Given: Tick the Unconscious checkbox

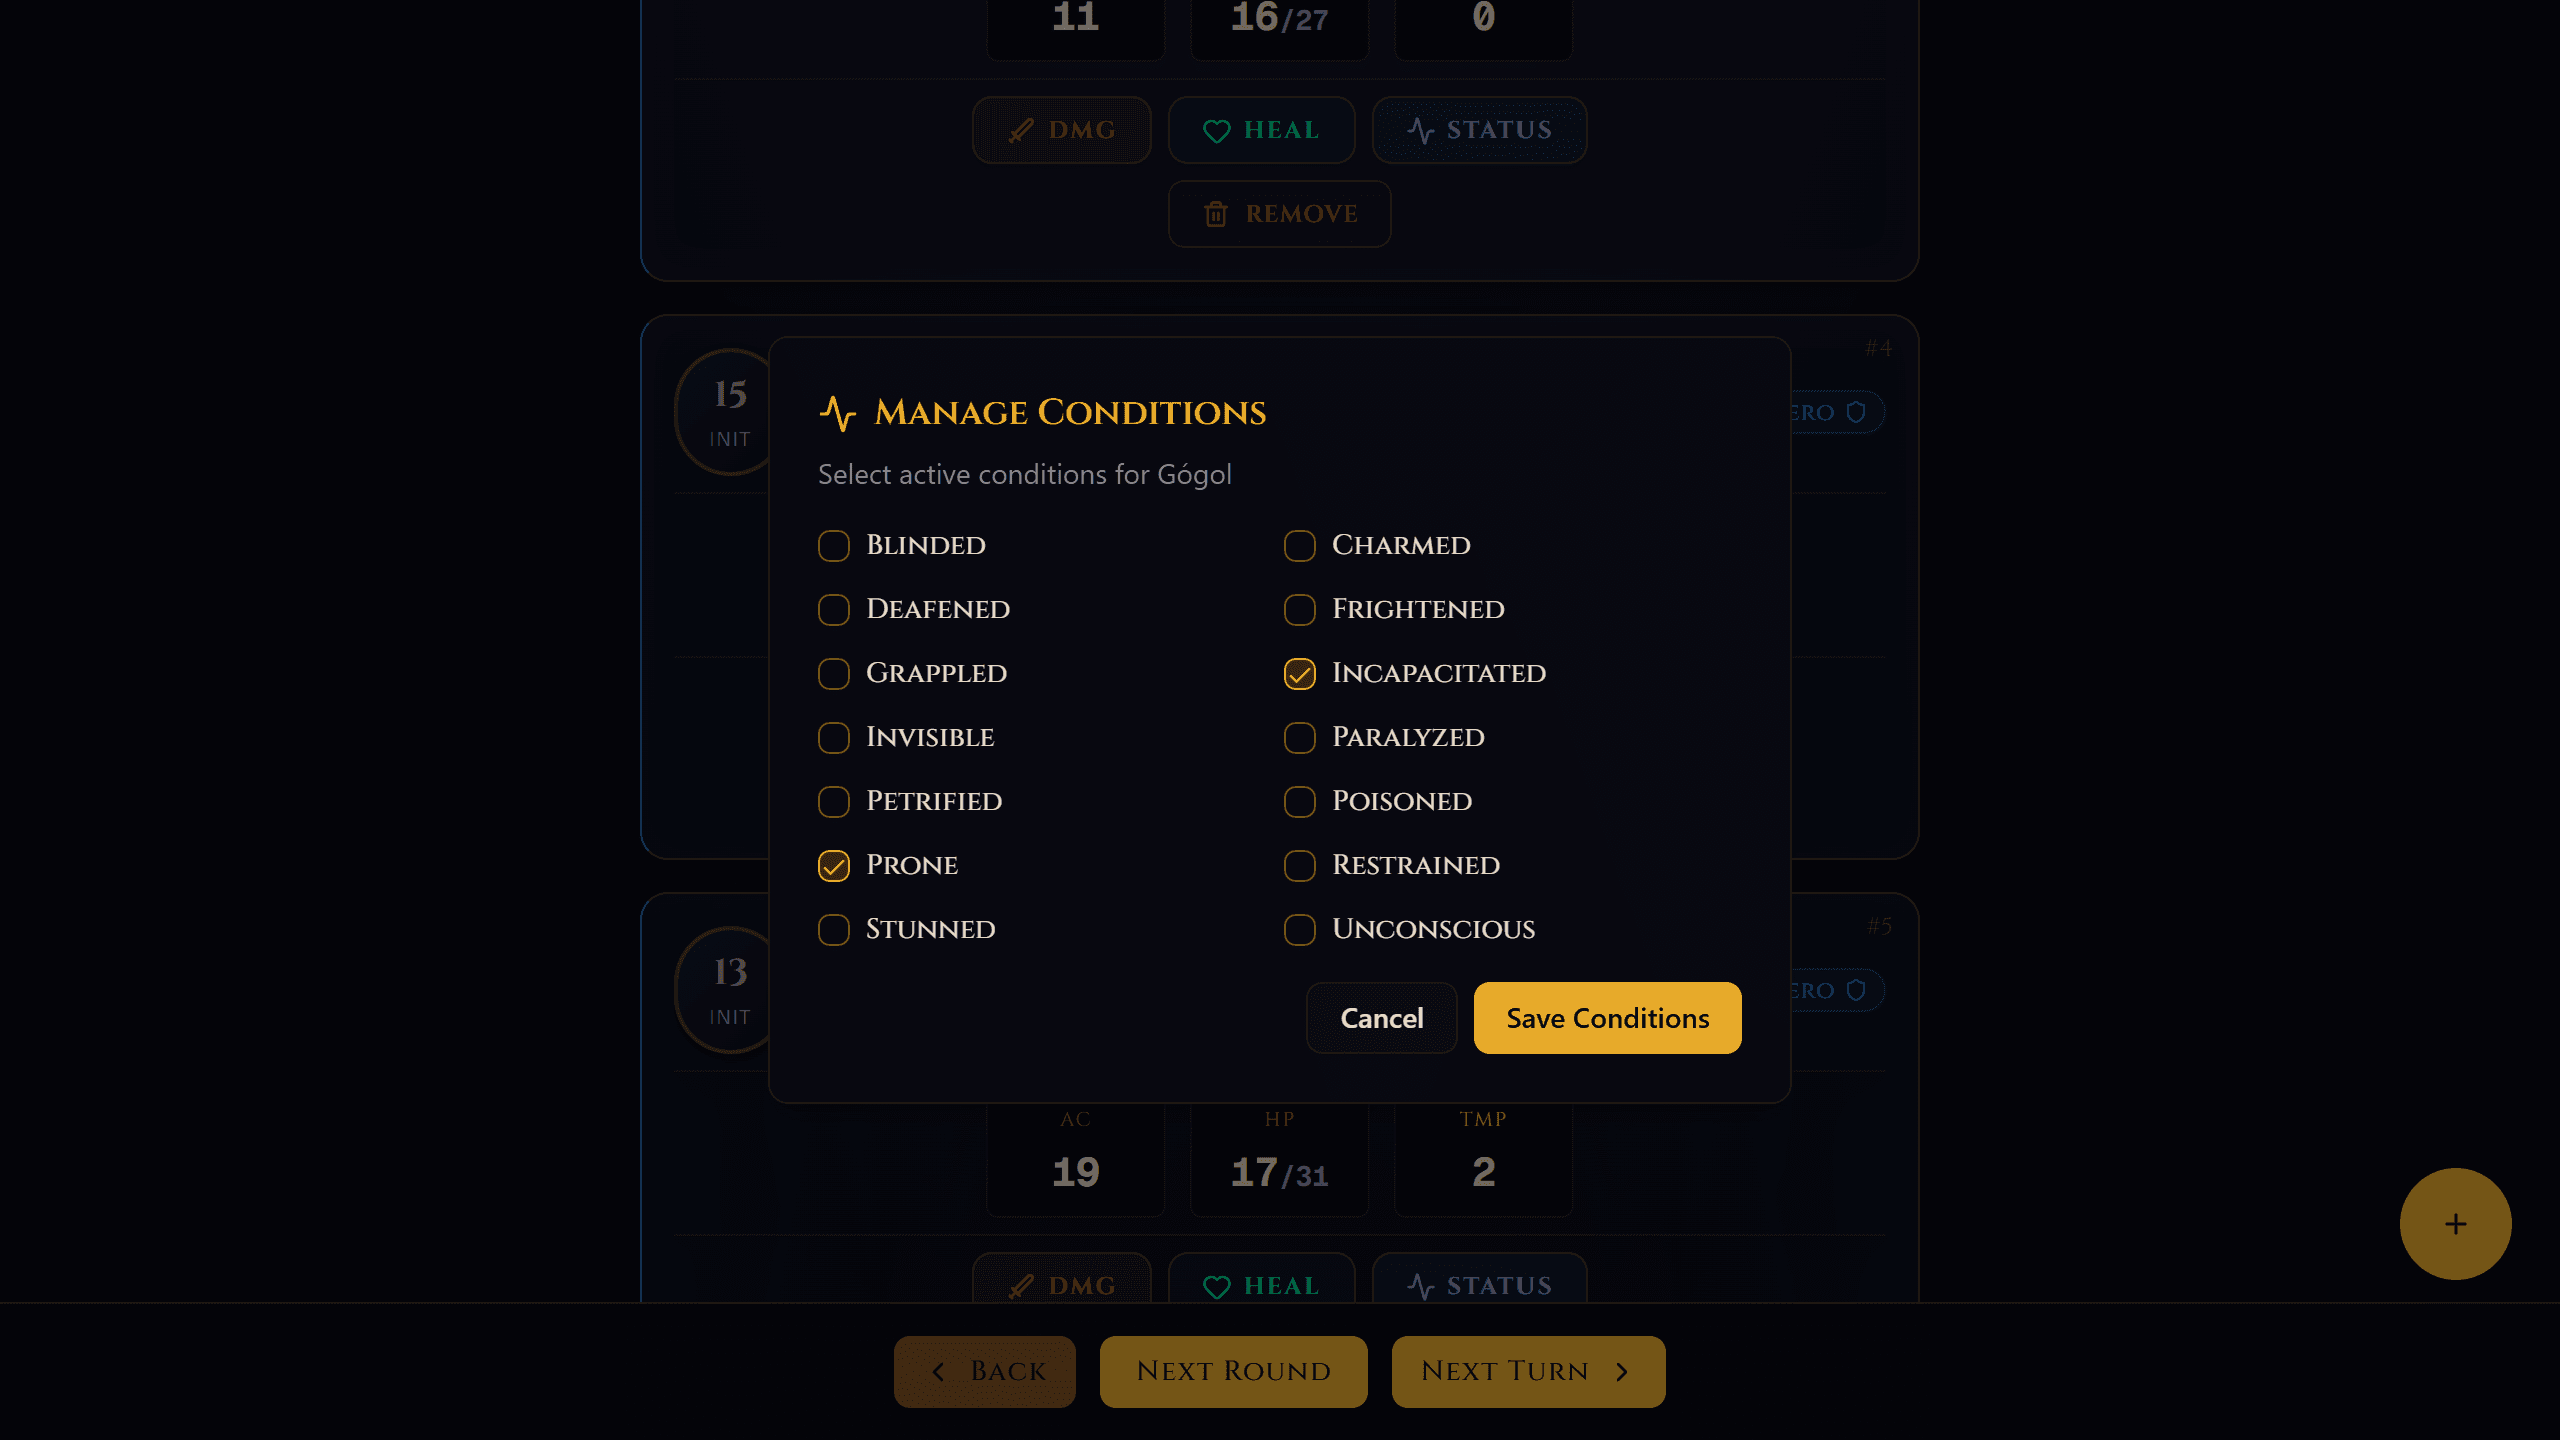Looking at the screenshot, I should 1300,930.
